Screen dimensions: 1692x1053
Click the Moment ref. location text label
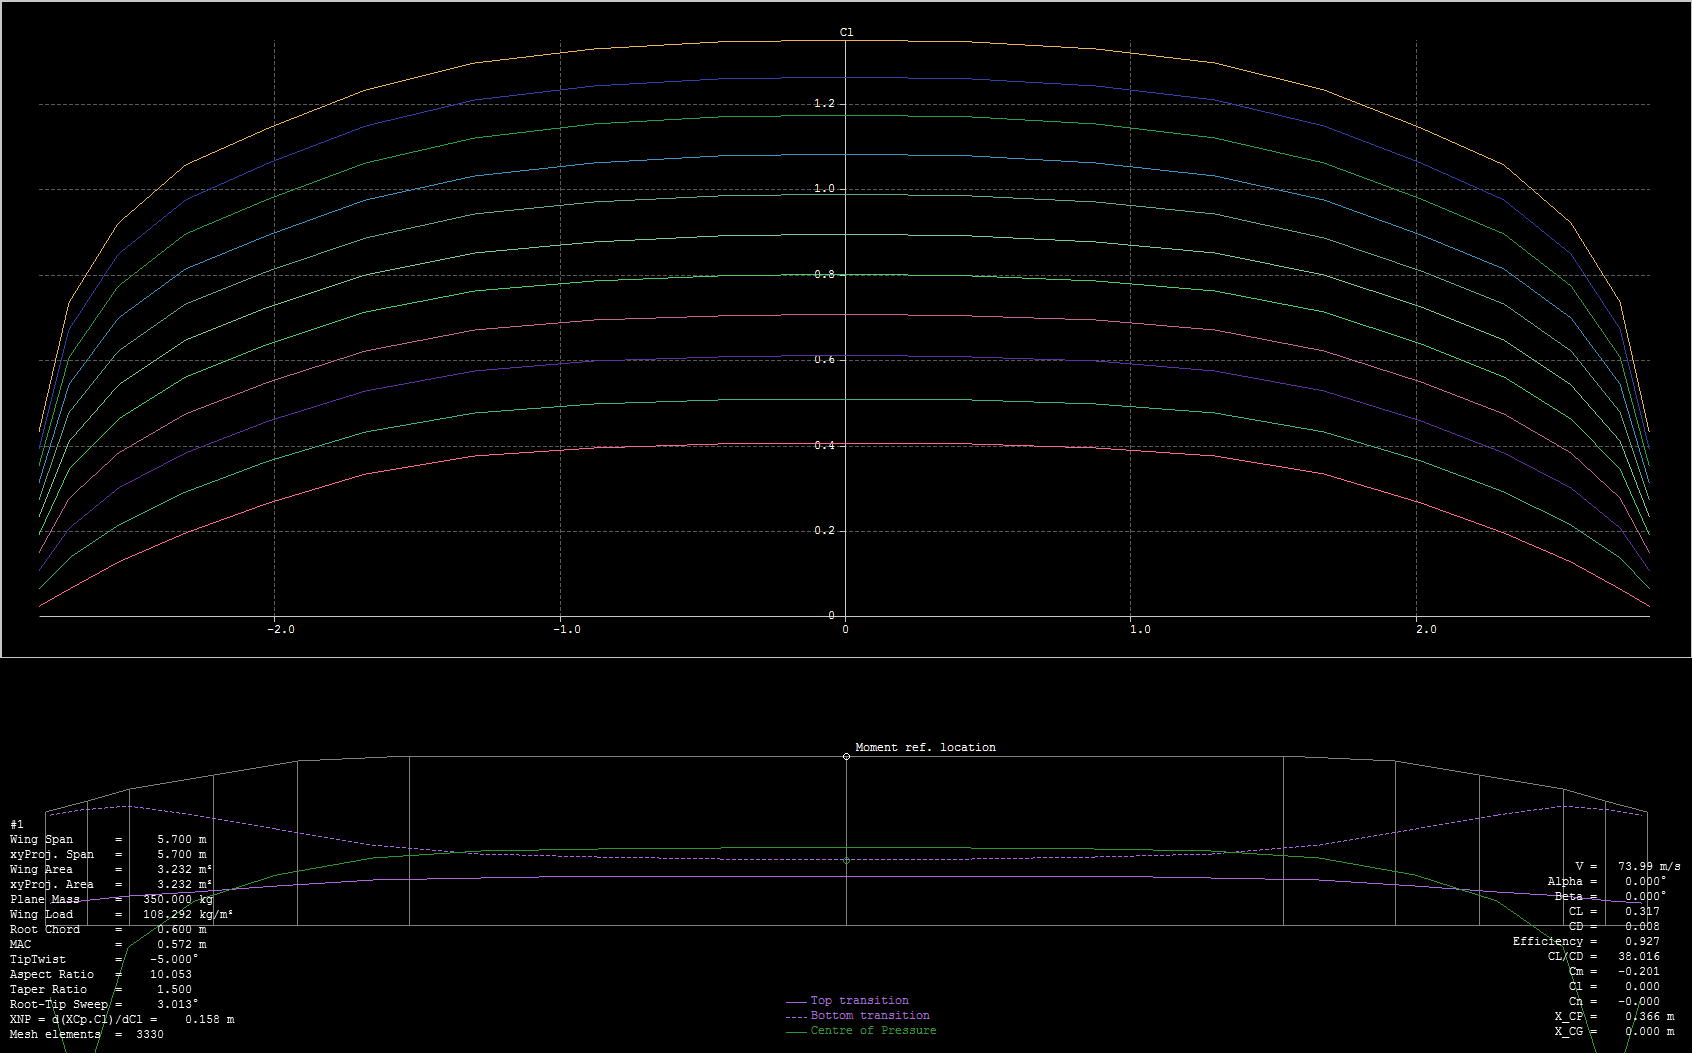coord(925,748)
